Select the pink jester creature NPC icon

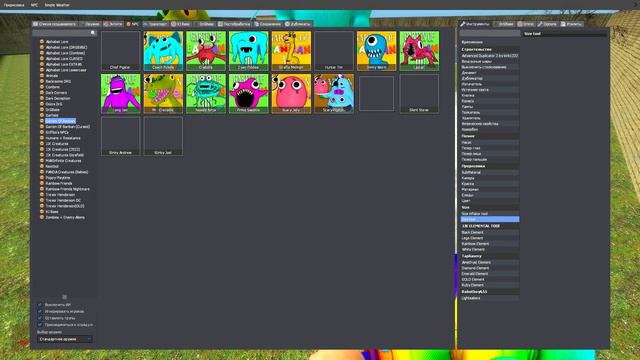(419, 51)
